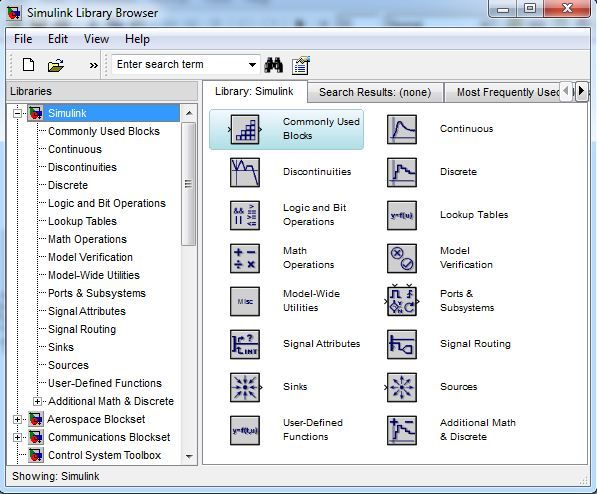
Task: Select Model Verification in the tree
Action: [90, 257]
